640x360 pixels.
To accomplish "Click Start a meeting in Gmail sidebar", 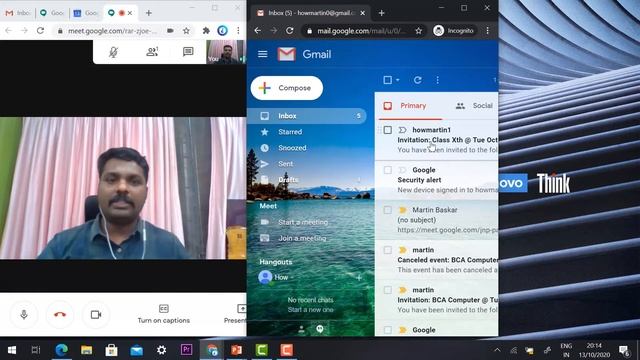I will [x=303, y=222].
